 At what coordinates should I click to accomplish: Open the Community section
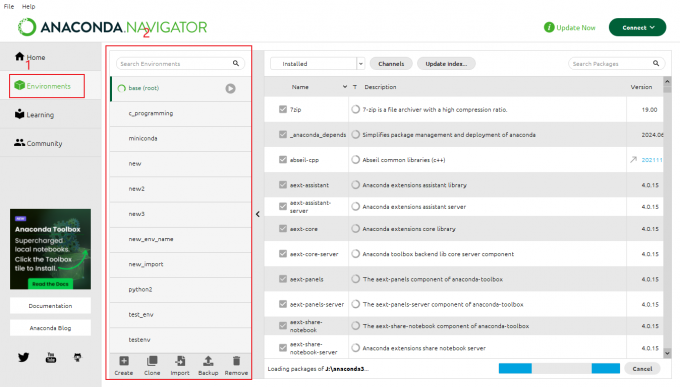click(38, 143)
